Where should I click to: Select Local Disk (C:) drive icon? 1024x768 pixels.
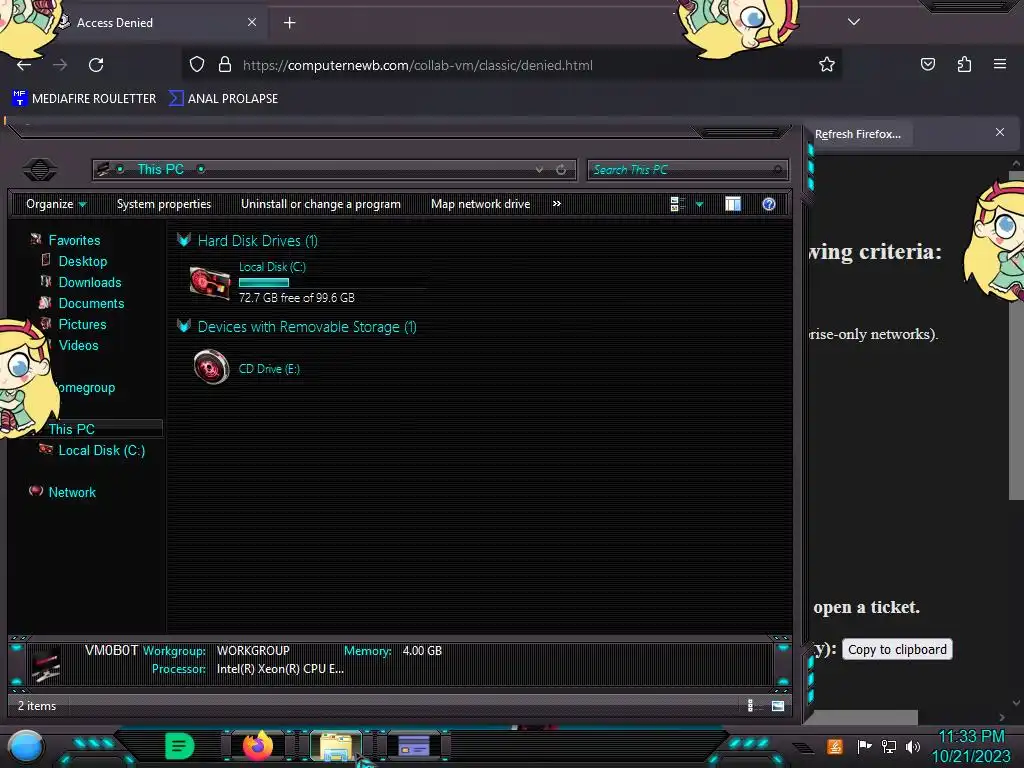coord(210,283)
